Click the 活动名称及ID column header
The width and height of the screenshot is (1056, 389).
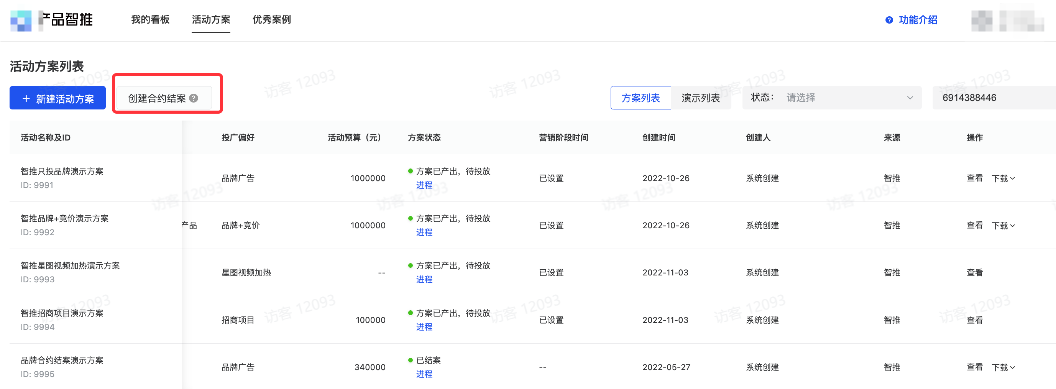click(x=46, y=137)
